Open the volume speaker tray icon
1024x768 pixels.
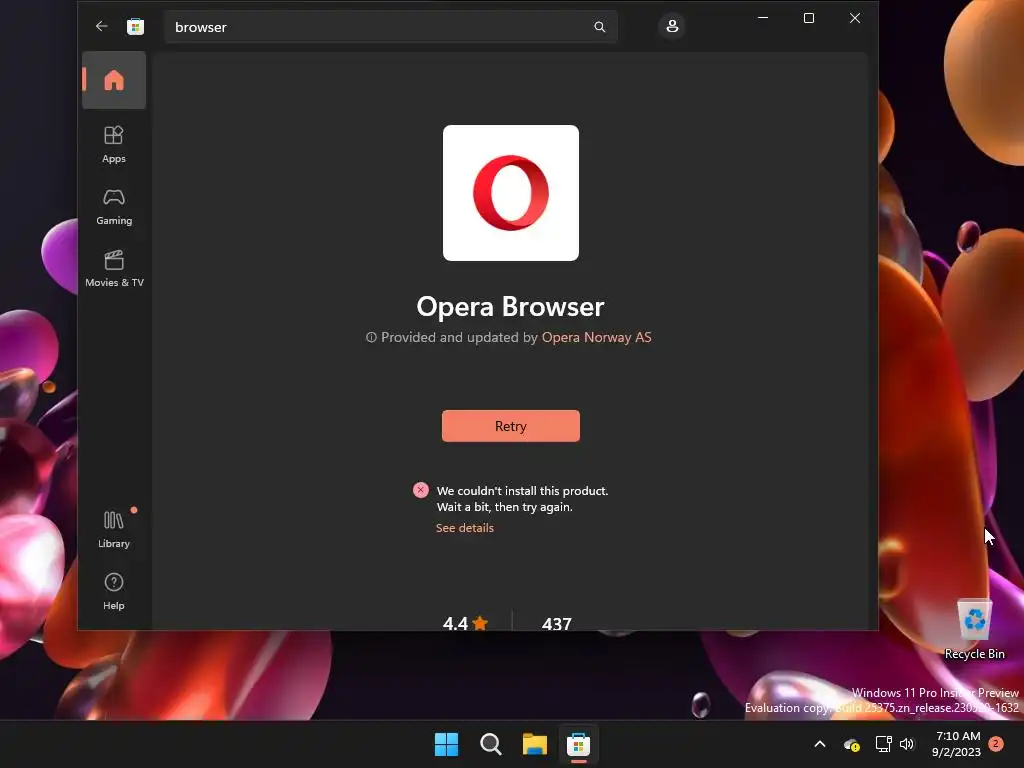click(x=907, y=744)
